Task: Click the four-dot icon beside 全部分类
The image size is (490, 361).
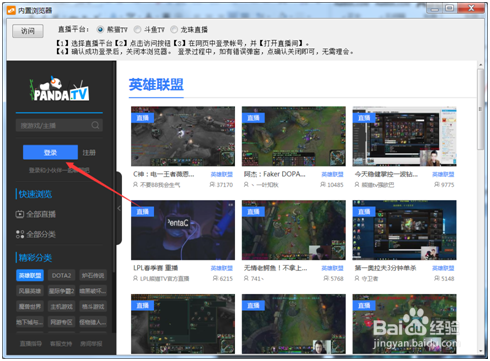Action: tap(20, 234)
